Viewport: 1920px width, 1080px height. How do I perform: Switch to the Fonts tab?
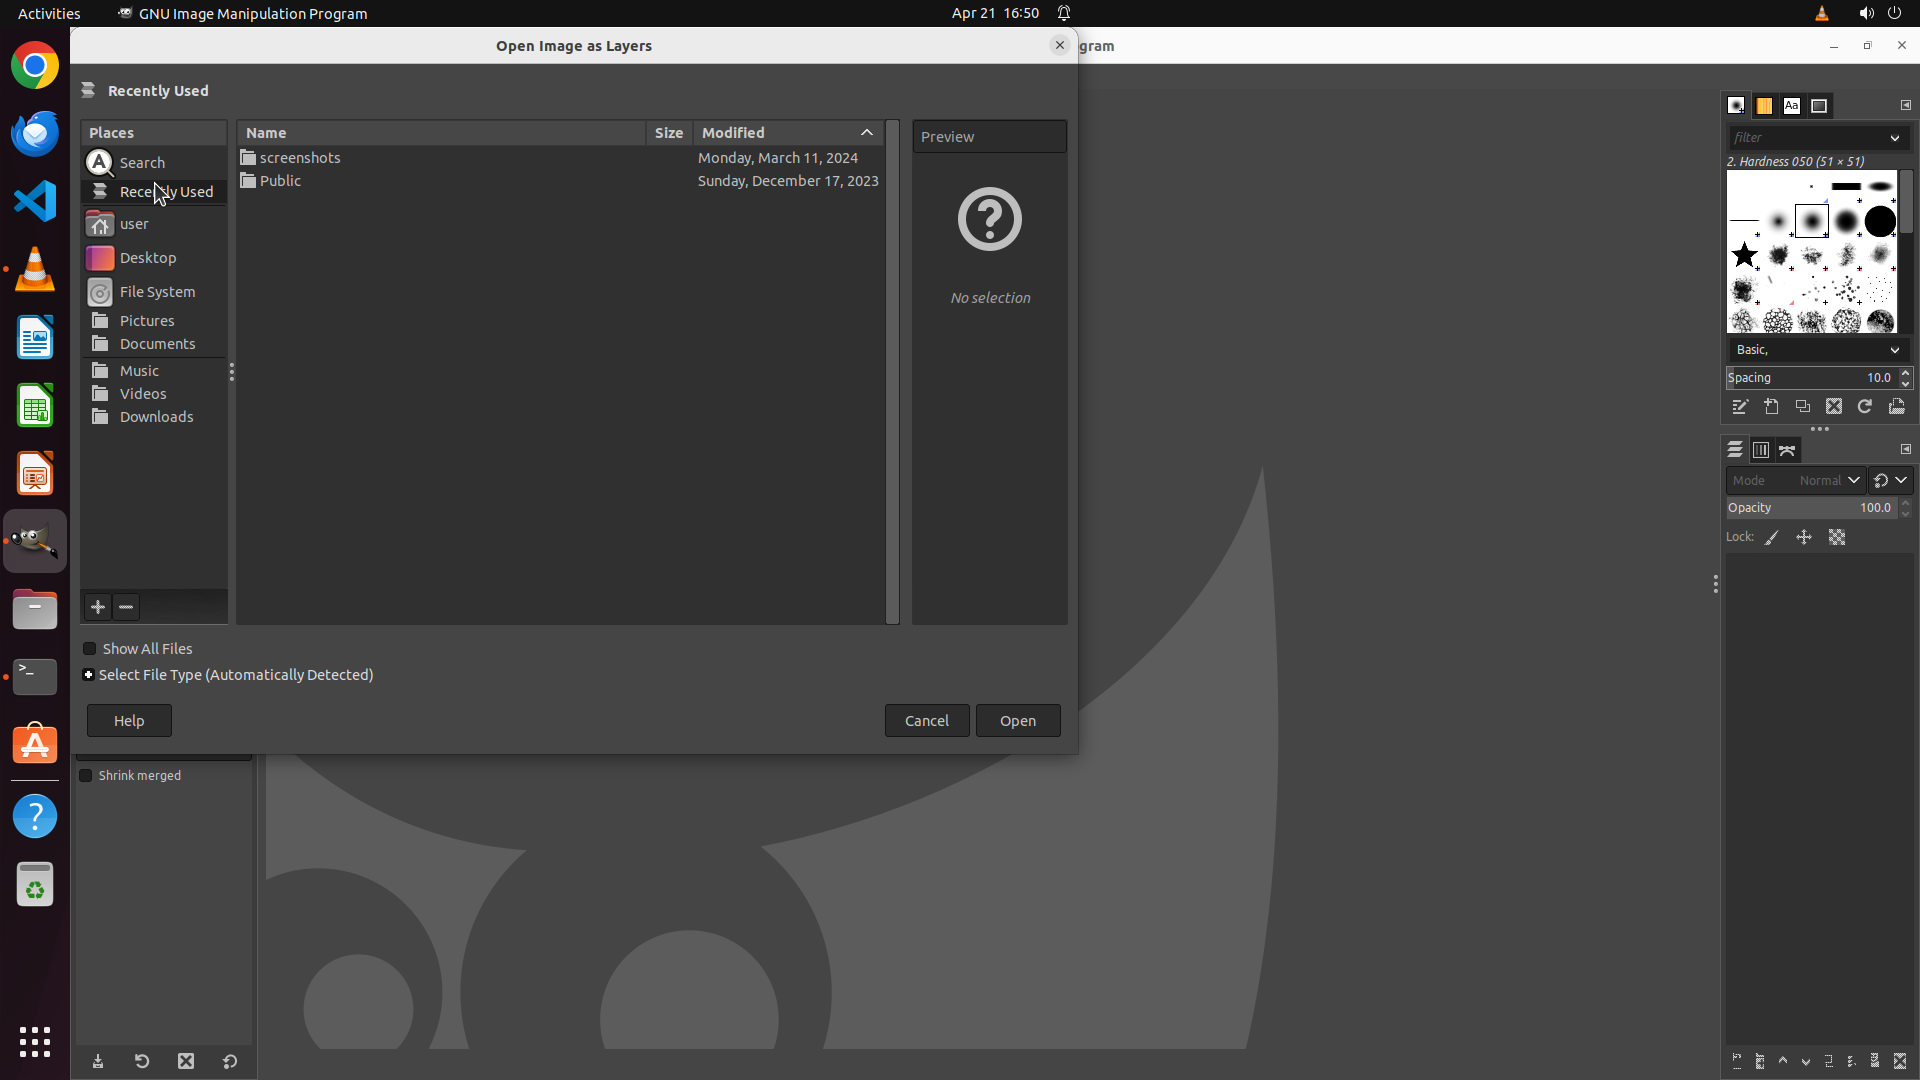(x=1791, y=106)
